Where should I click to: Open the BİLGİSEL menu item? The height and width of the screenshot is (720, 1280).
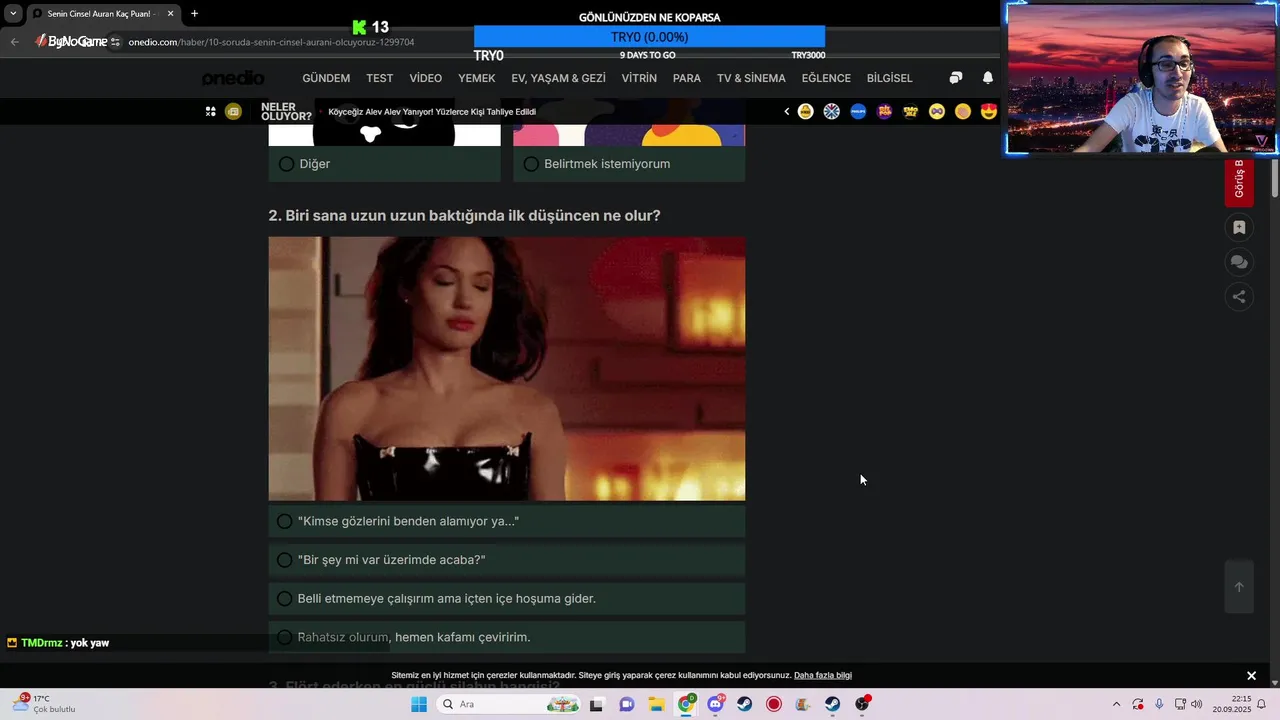(889, 78)
